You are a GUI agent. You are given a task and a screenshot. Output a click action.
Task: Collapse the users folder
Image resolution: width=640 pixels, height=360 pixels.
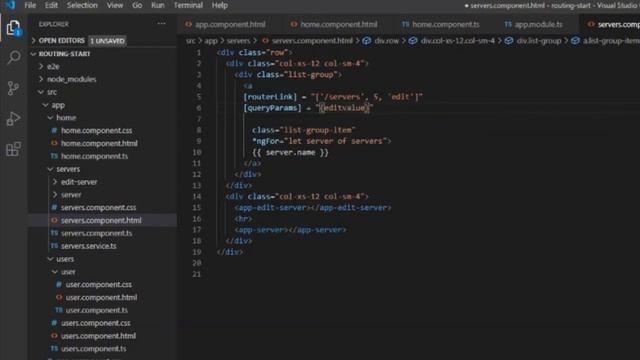coord(65,259)
